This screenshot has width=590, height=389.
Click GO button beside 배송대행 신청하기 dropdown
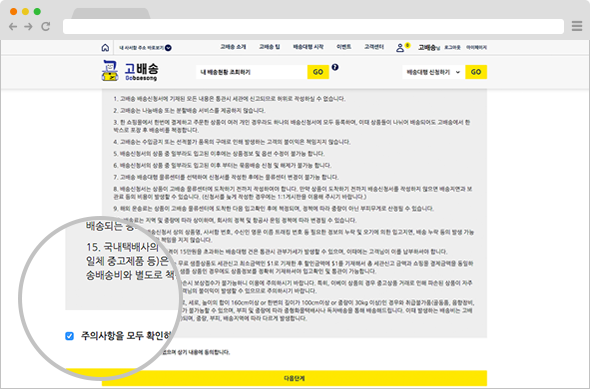(x=476, y=72)
